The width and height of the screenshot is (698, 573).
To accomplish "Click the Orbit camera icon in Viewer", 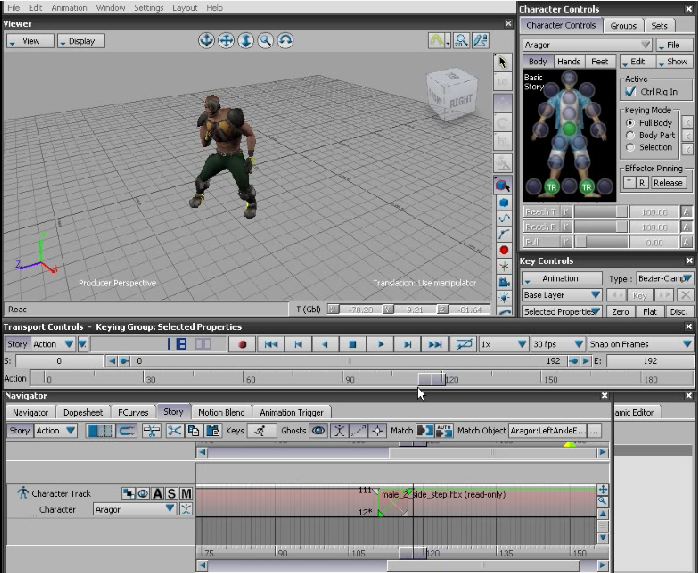I will tap(206, 41).
